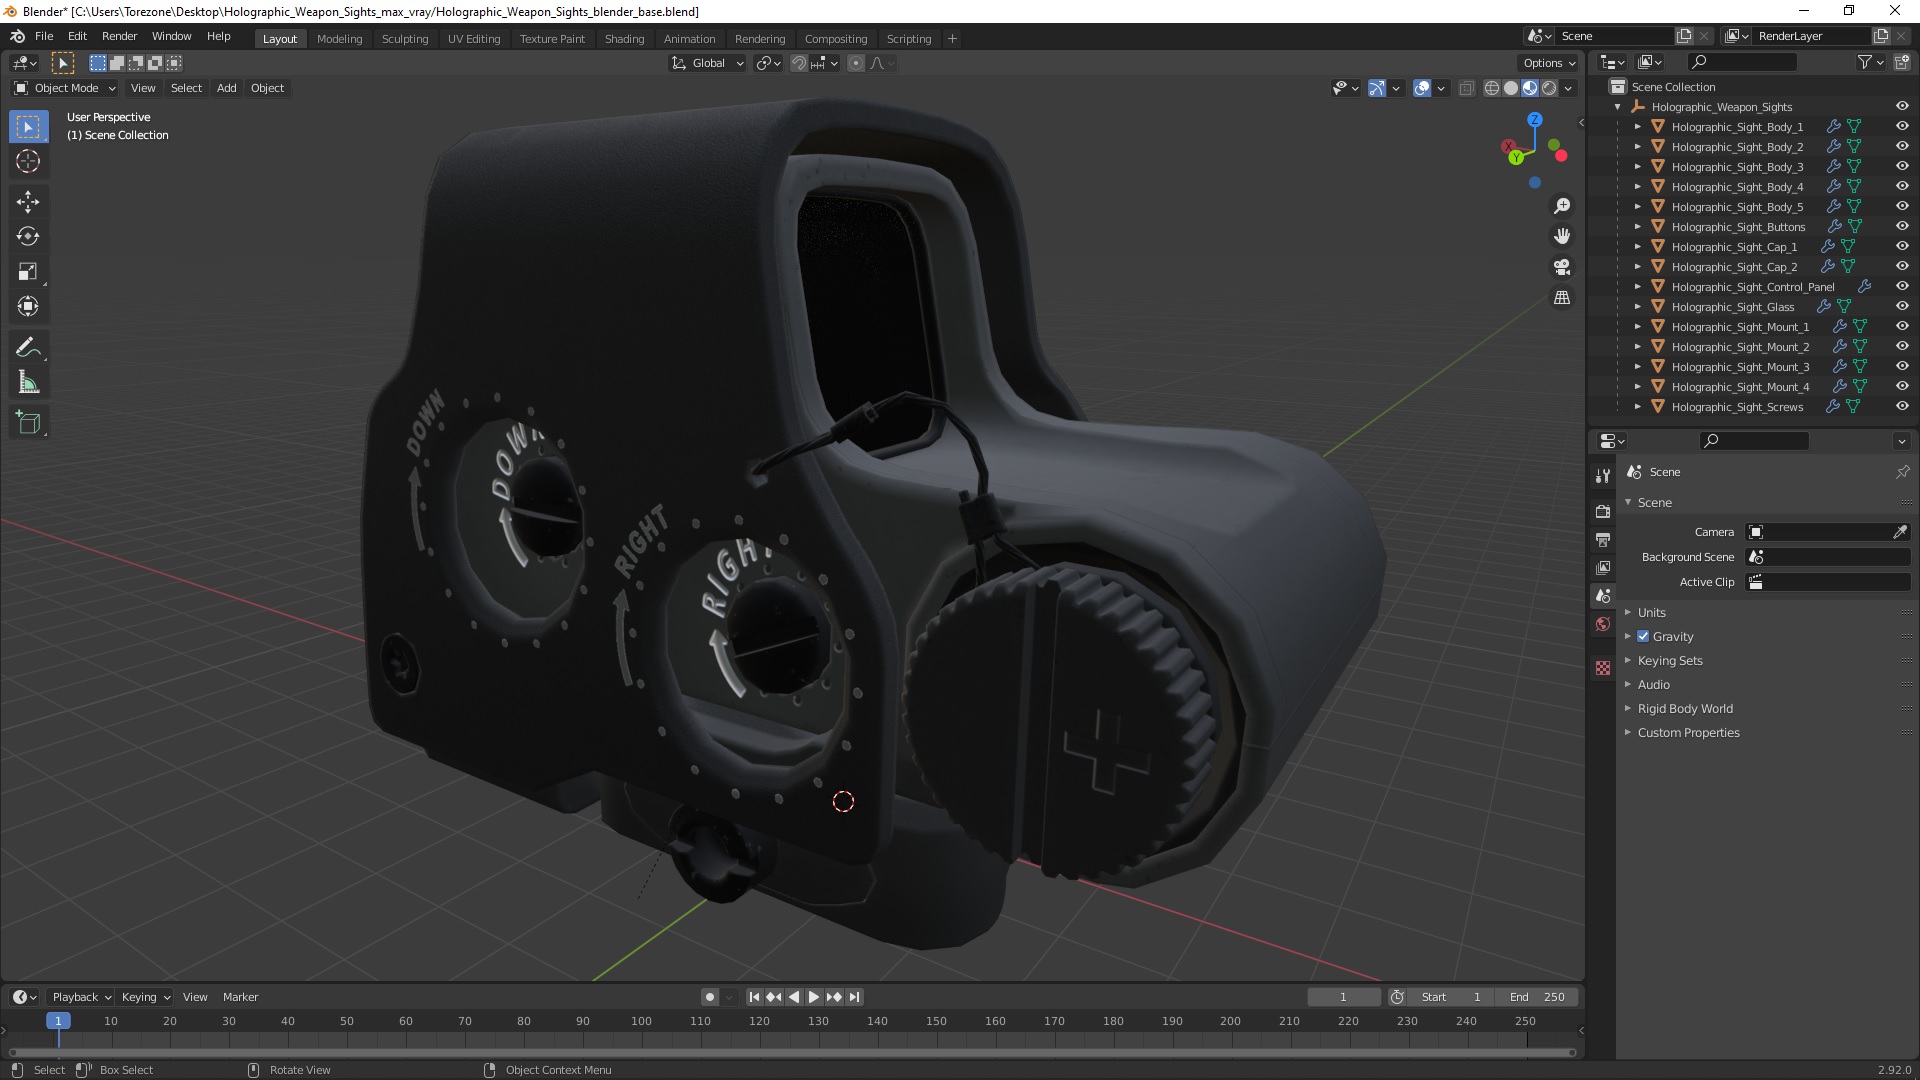Viewport: 1920px width, 1080px height.
Task: Click the Pan view hand icon
Action: (x=1562, y=237)
